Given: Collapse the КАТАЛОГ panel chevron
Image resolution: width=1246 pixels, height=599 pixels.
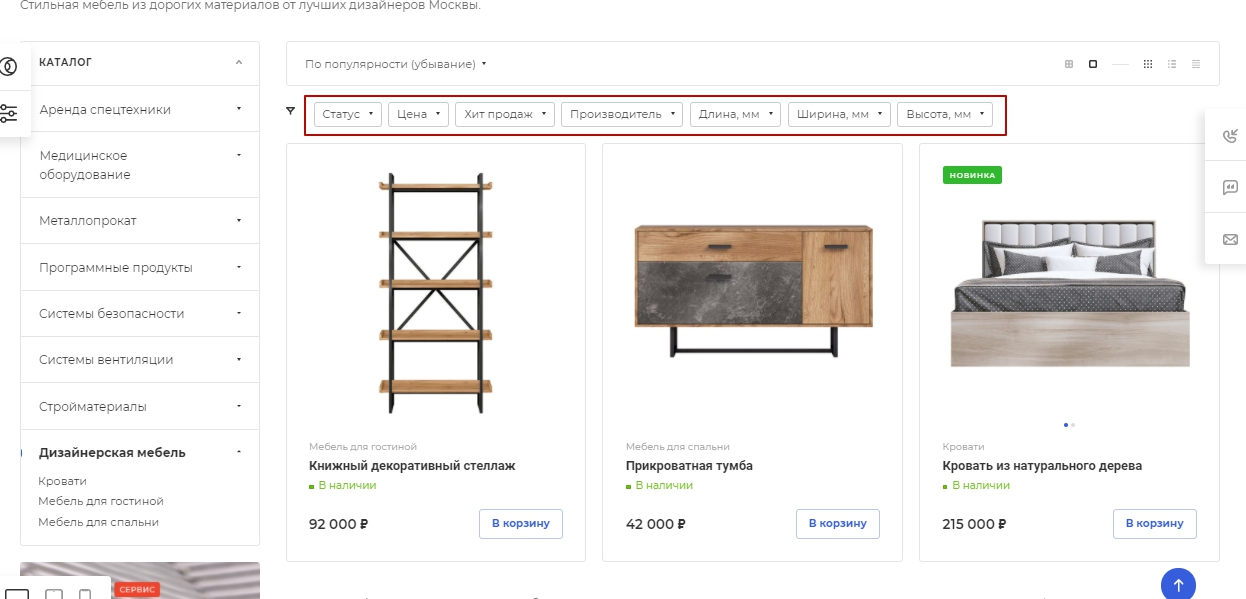Looking at the screenshot, I should 239,62.
